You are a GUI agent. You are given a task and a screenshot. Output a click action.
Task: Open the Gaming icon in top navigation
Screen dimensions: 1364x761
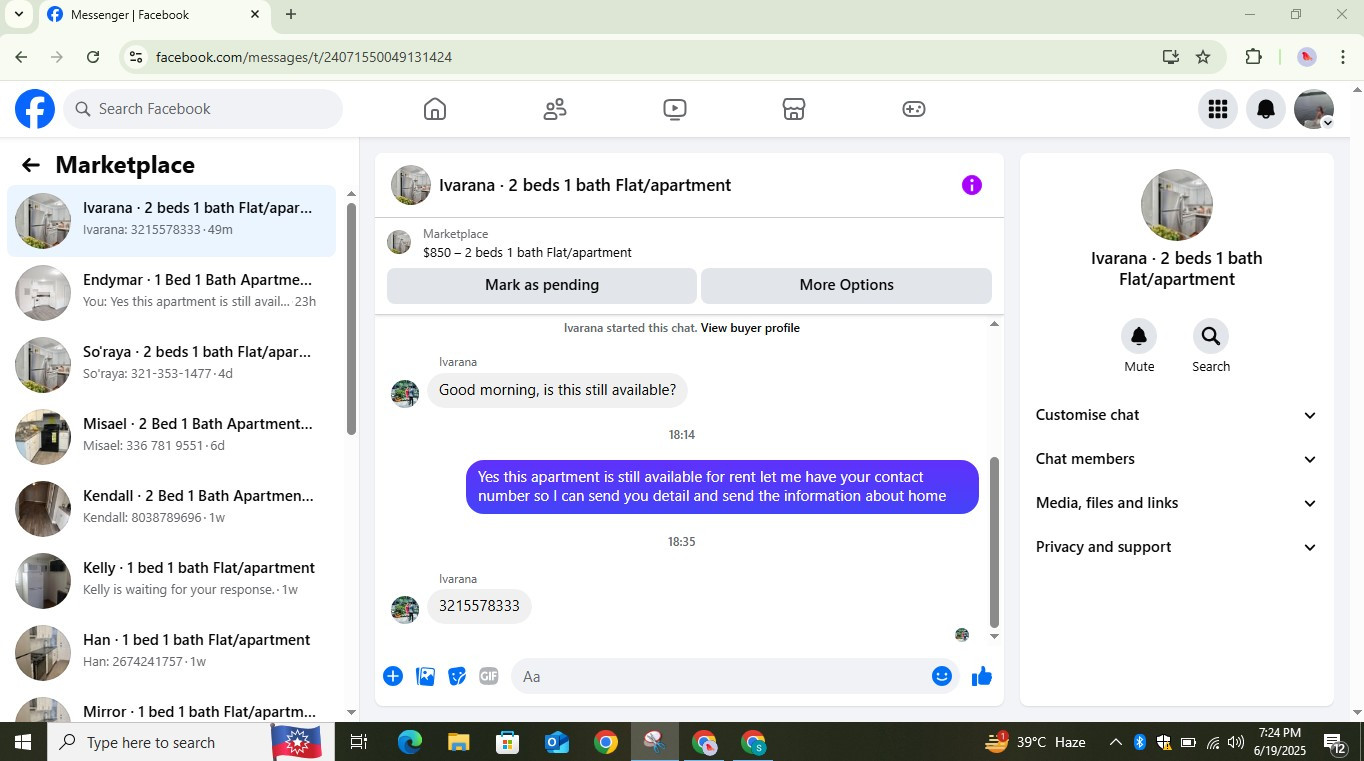(914, 109)
